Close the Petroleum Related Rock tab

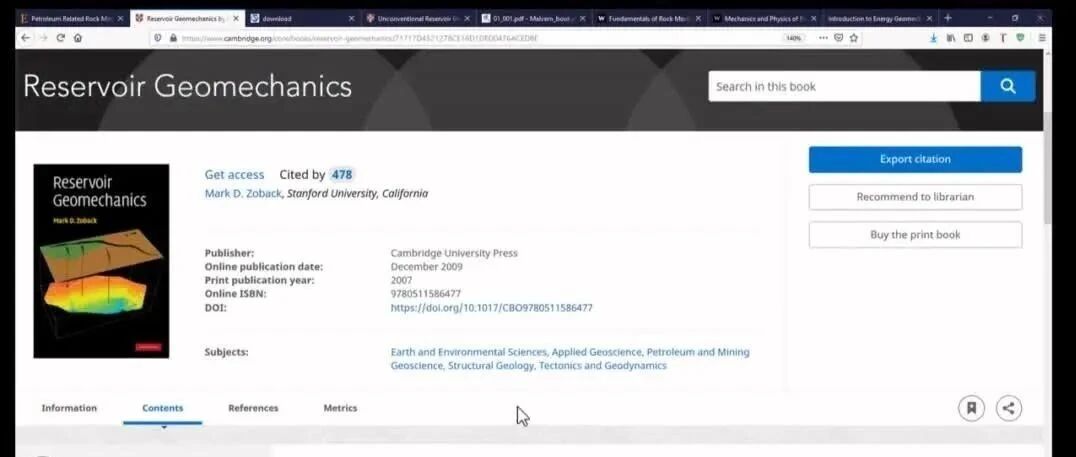click(120, 19)
